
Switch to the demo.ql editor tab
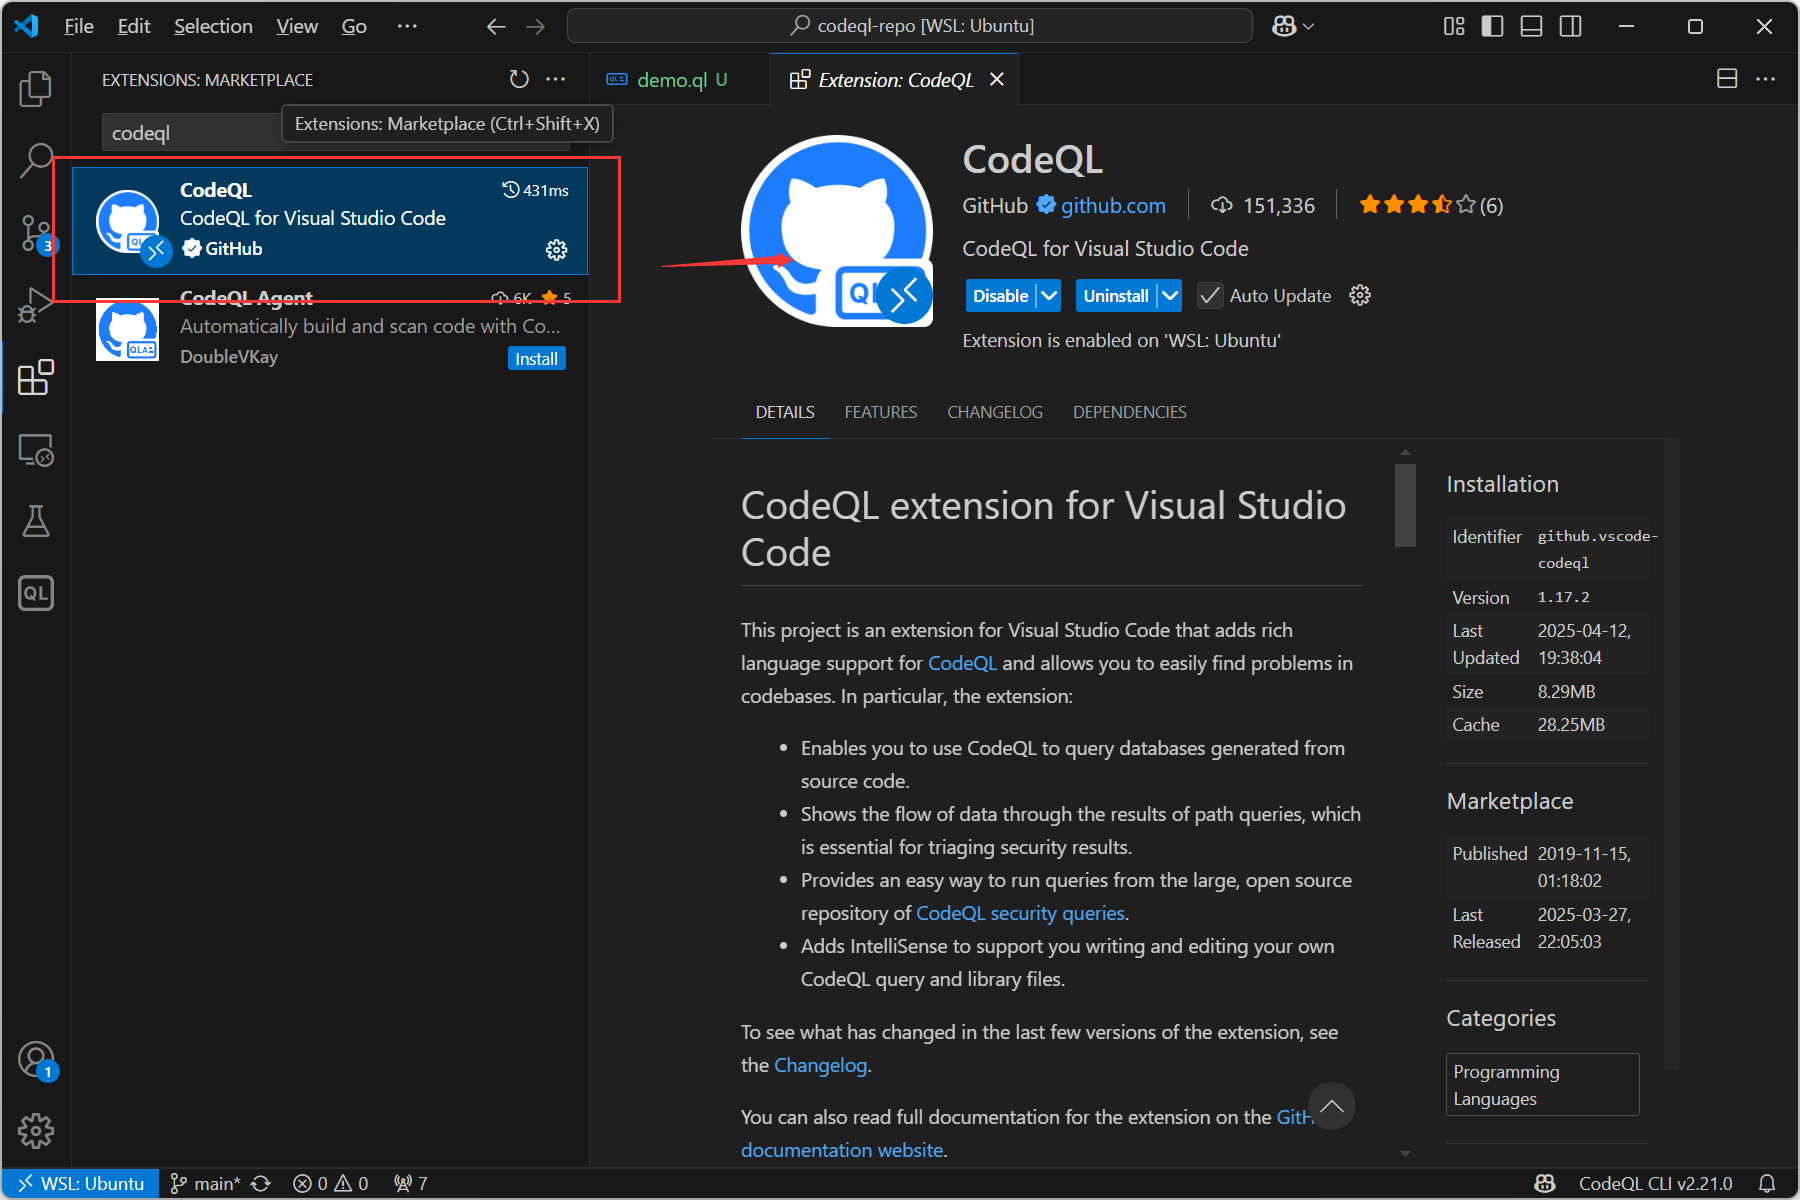click(x=680, y=79)
